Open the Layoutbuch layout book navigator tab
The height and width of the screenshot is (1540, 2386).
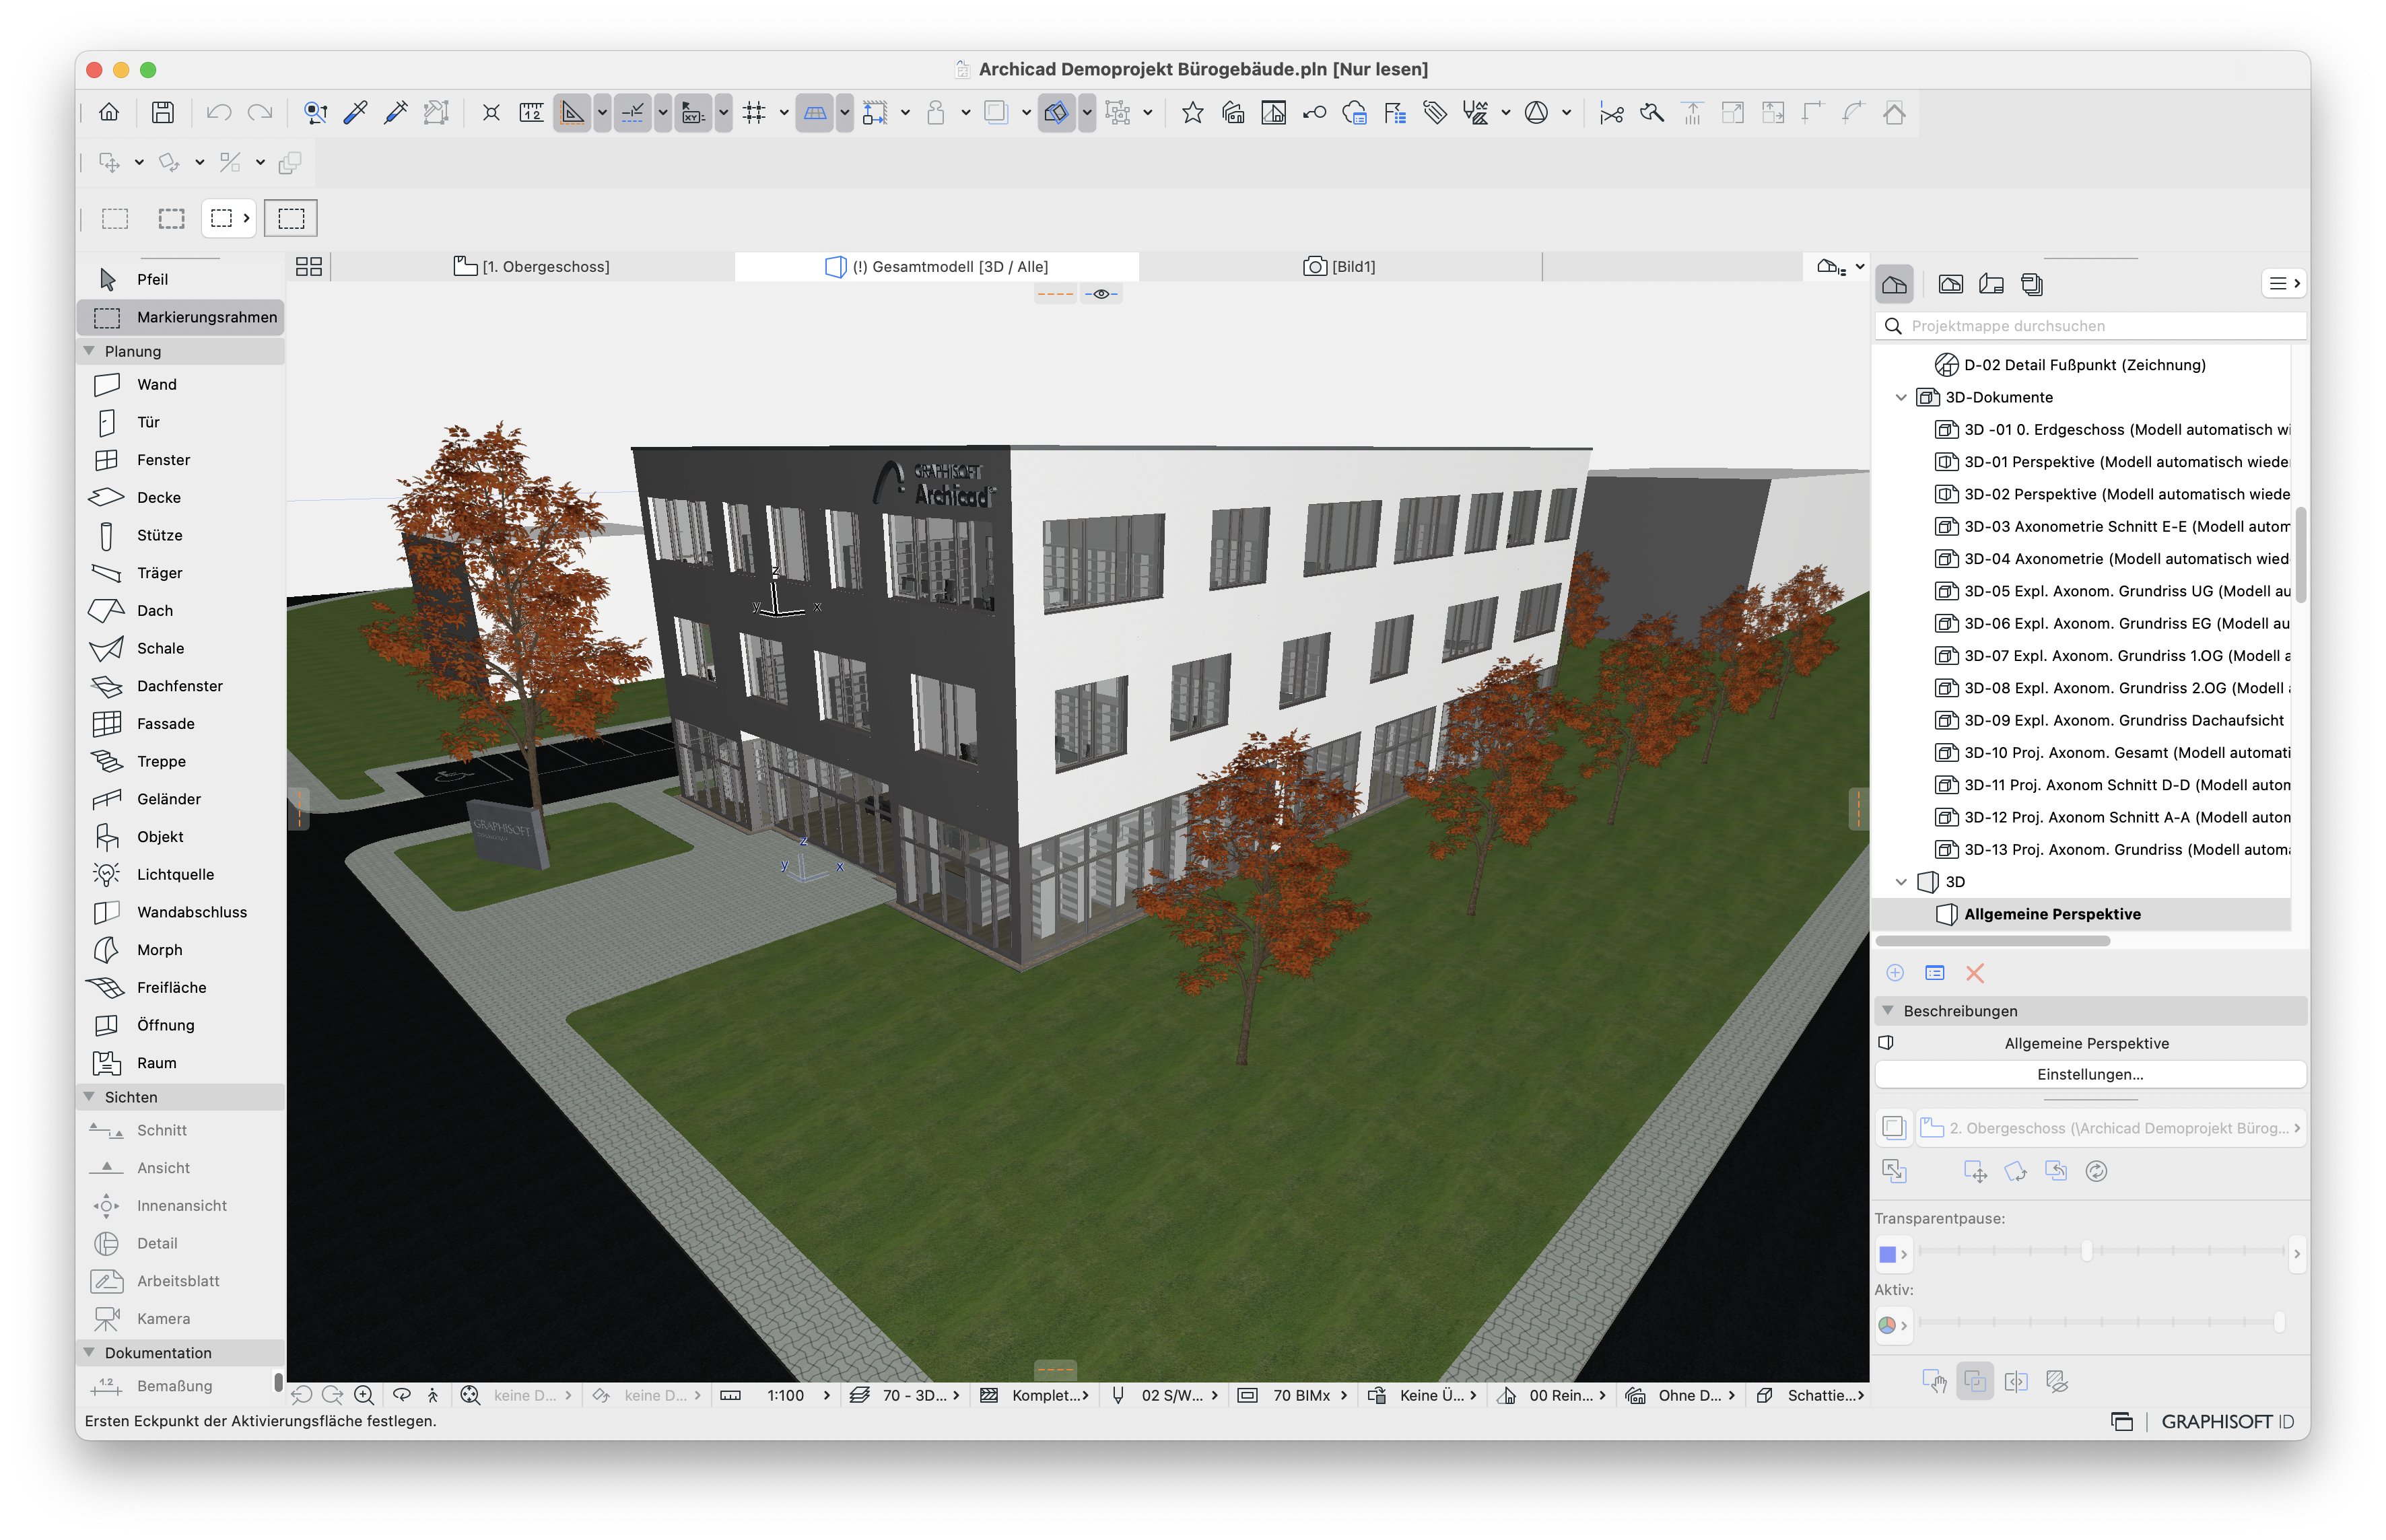tap(1991, 284)
